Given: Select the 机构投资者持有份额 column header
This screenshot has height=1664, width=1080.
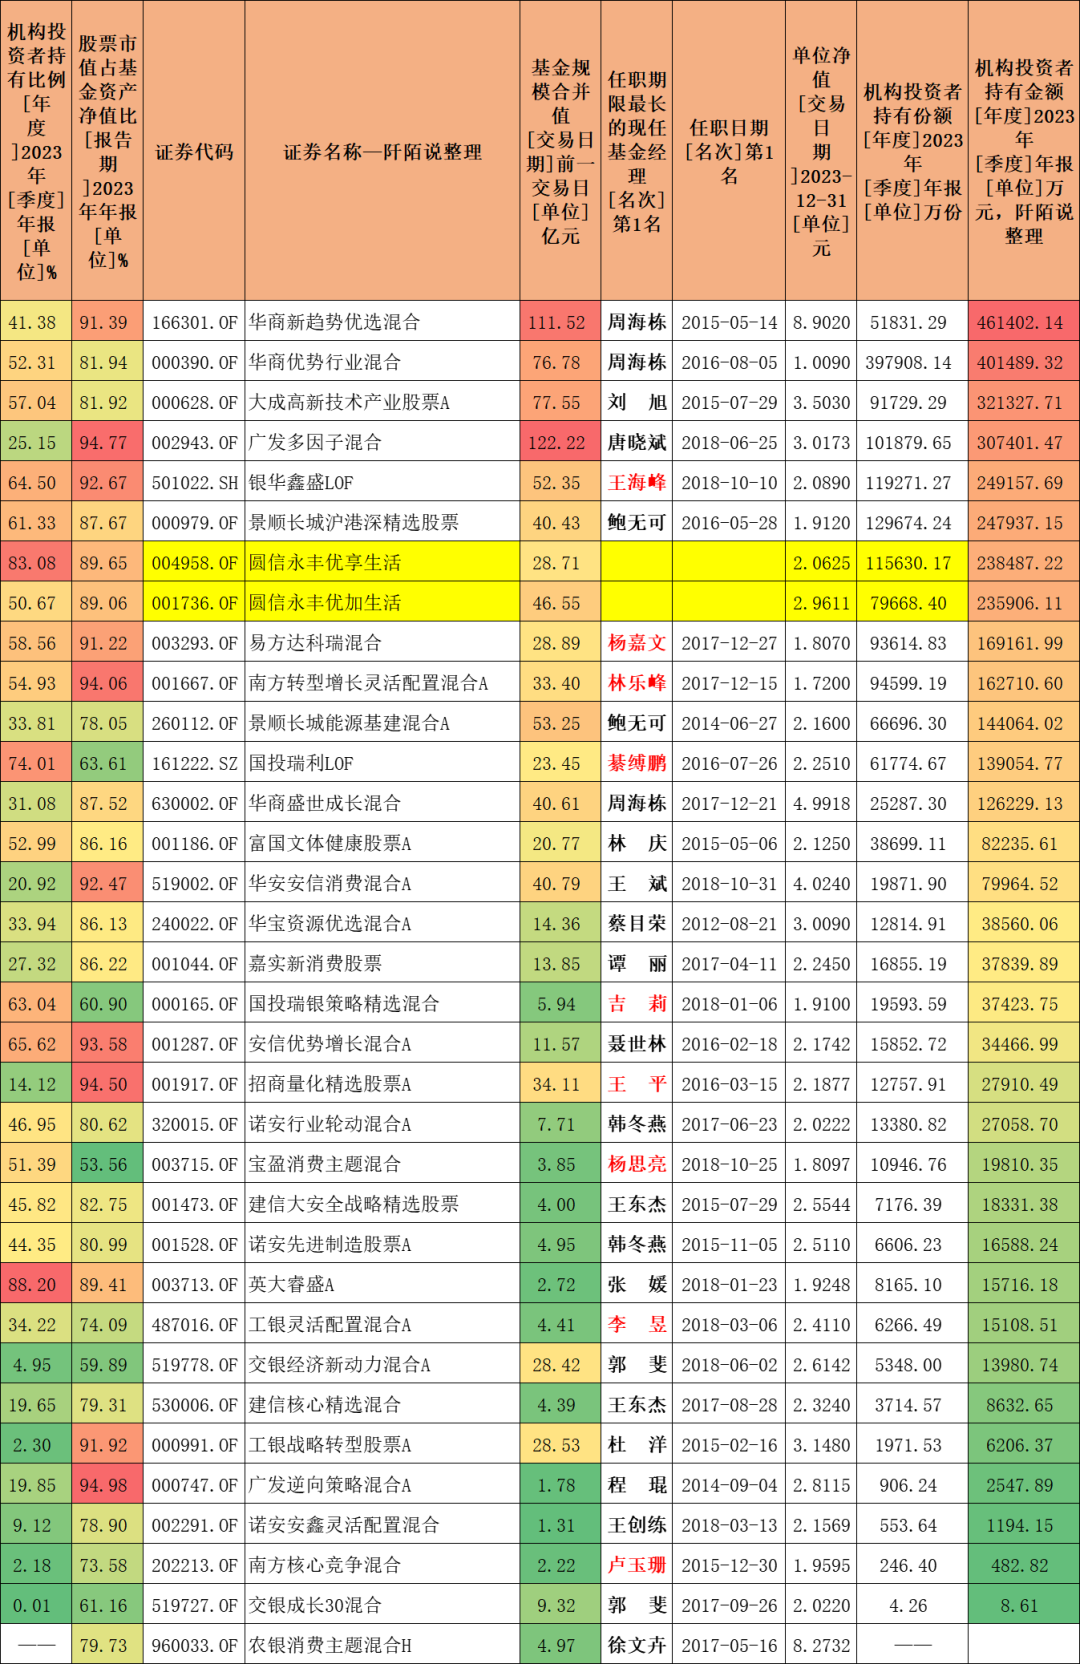Looking at the screenshot, I should (x=912, y=151).
